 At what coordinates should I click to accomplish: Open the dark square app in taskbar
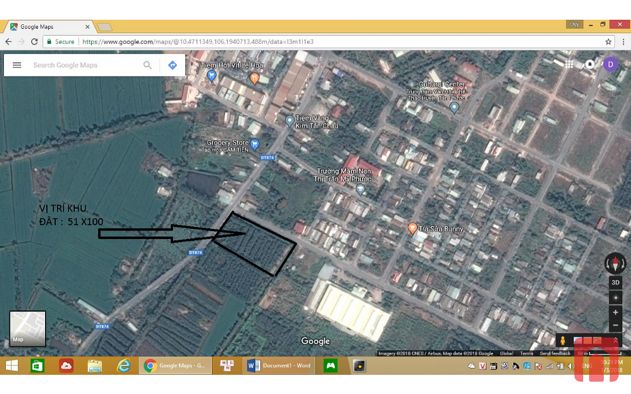tap(359, 366)
